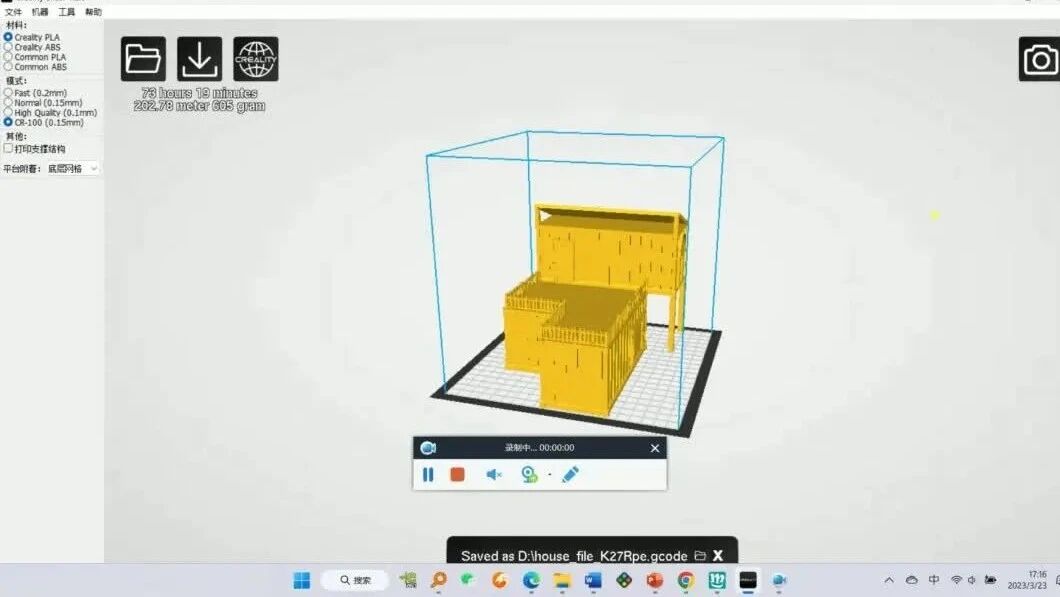This screenshot has height=597, width=1060.
Task: Open PowerPoint from the taskbar
Action: point(654,580)
